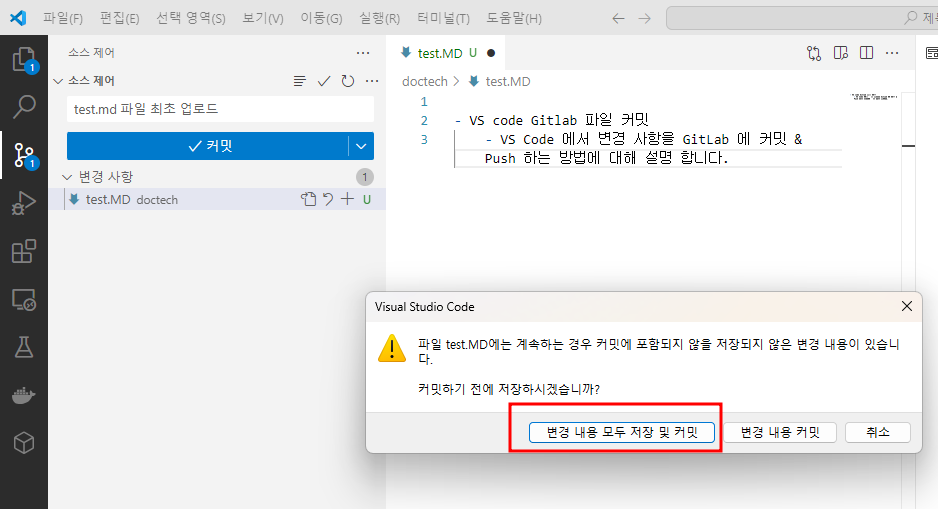Click the unsaved dot on test.MD tab

(x=491, y=53)
